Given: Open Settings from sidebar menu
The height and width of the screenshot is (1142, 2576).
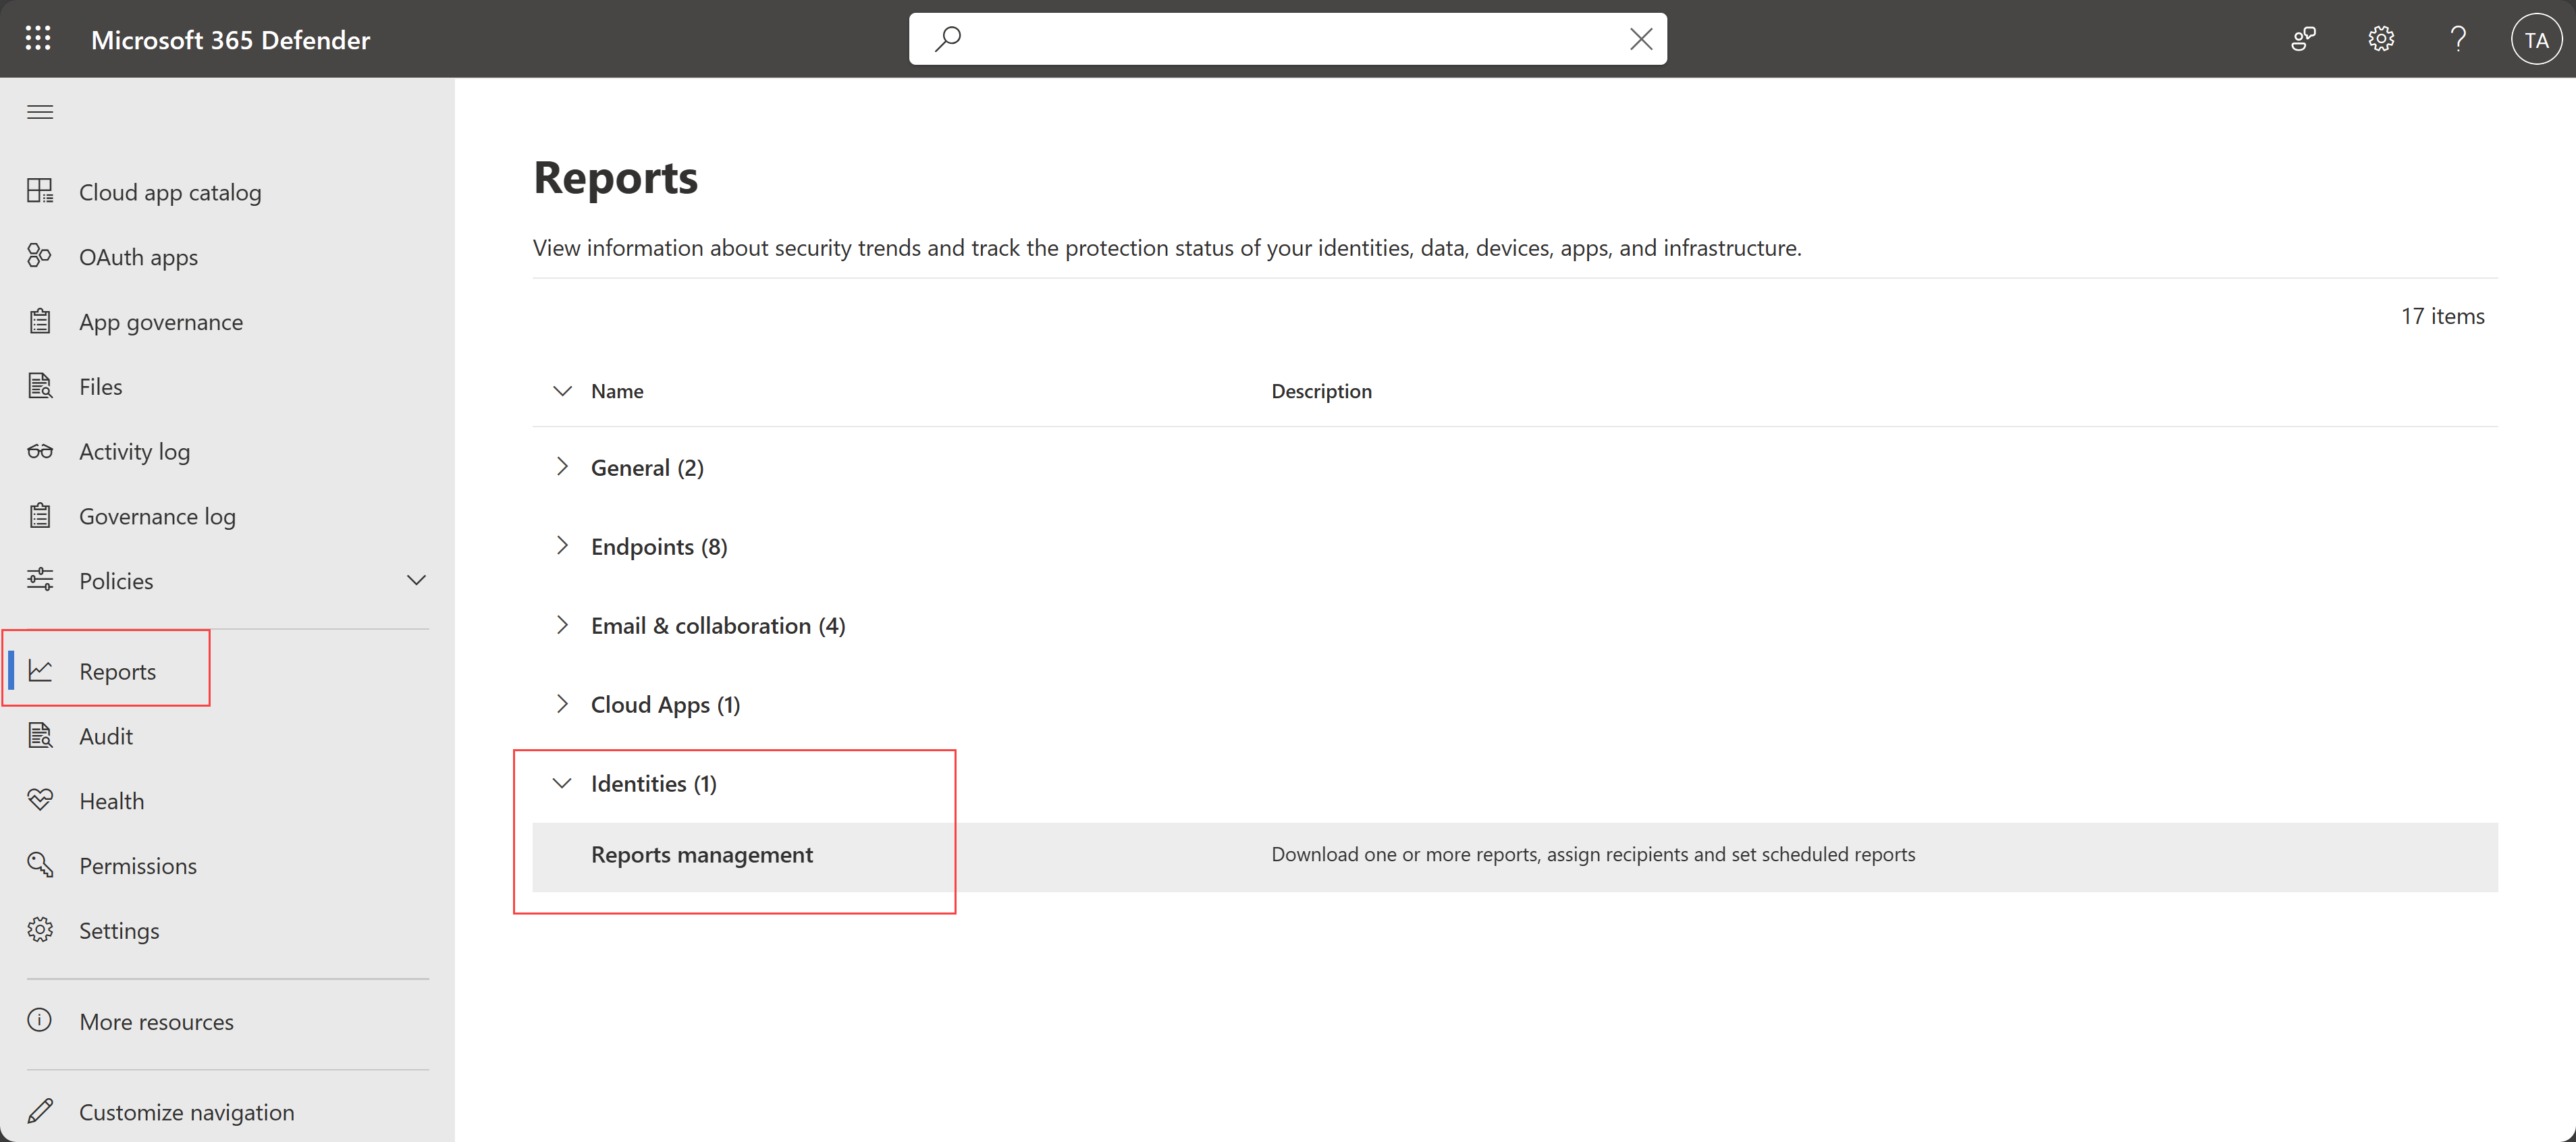Looking at the screenshot, I should coord(118,929).
